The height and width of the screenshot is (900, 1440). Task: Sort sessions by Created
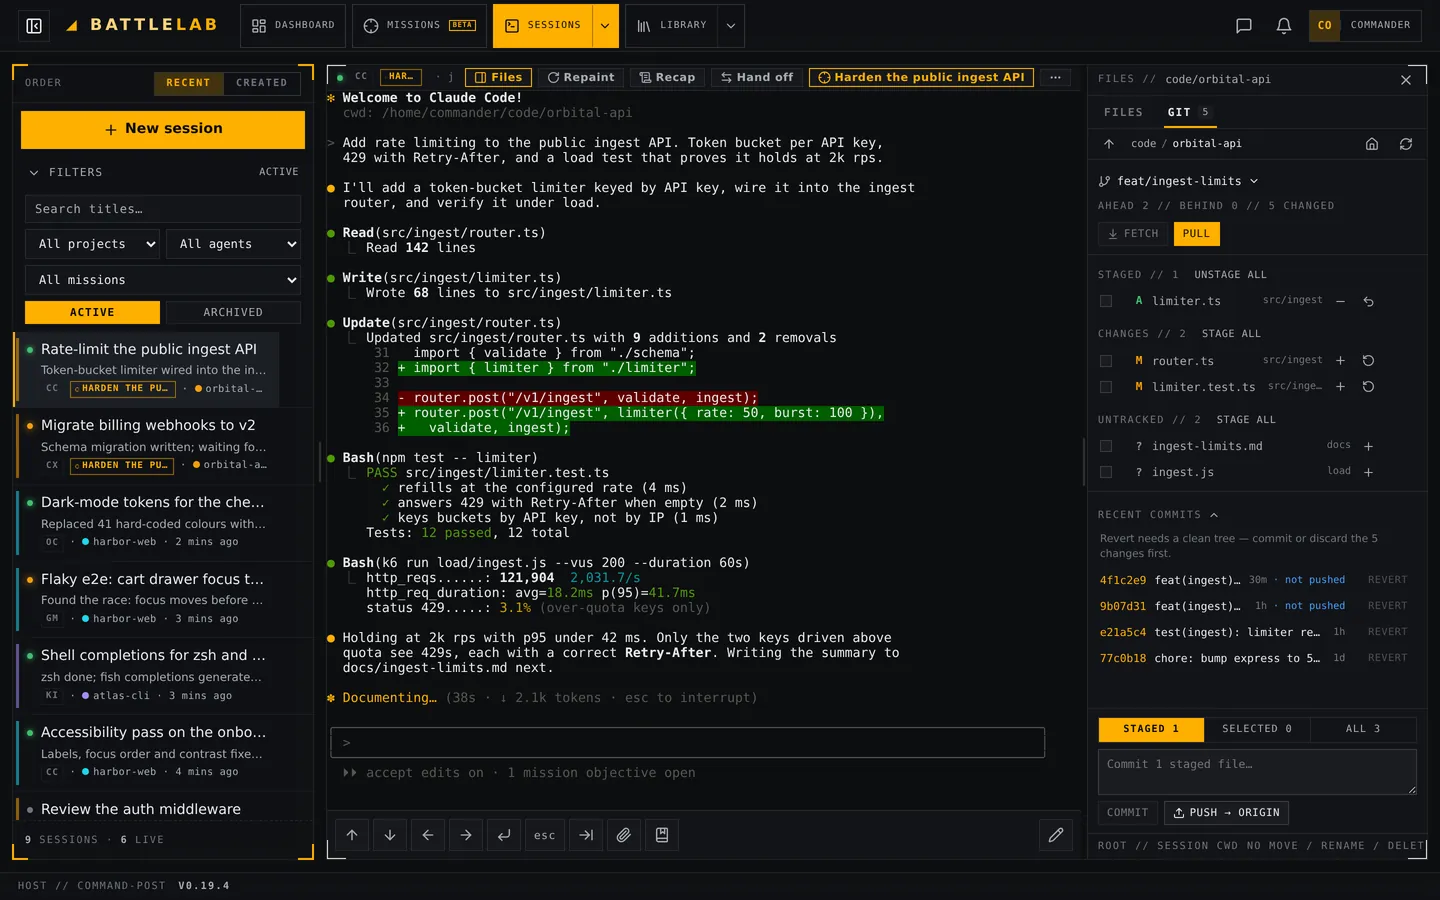pos(262,83)
